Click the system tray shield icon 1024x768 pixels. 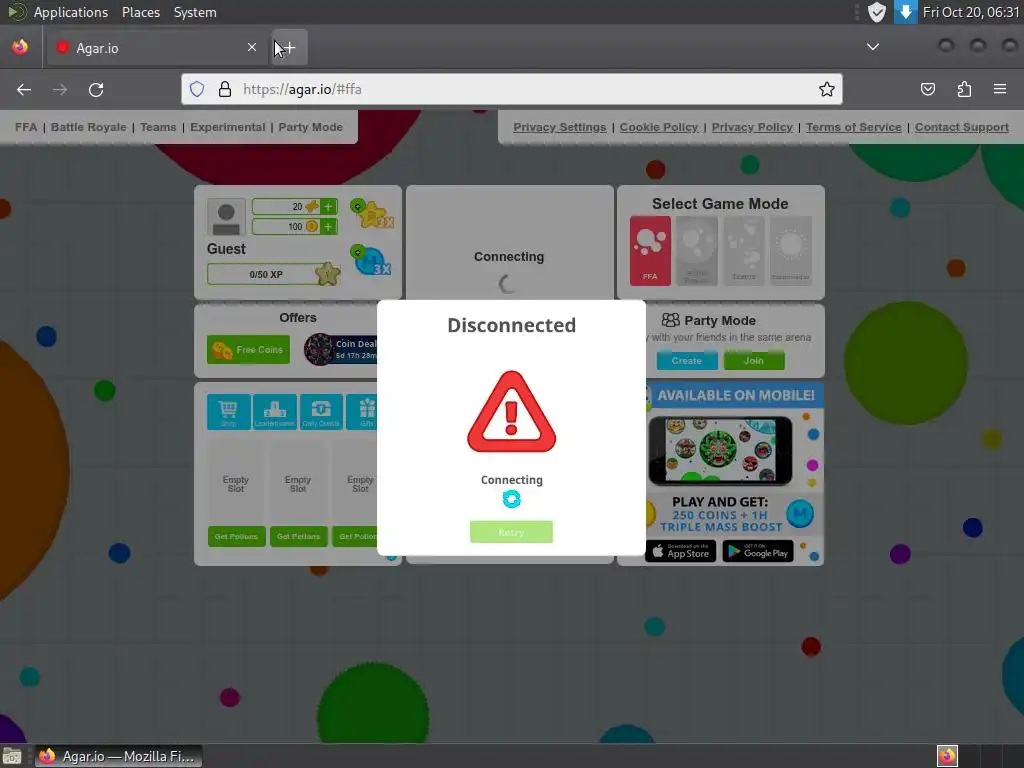[876, 12]
